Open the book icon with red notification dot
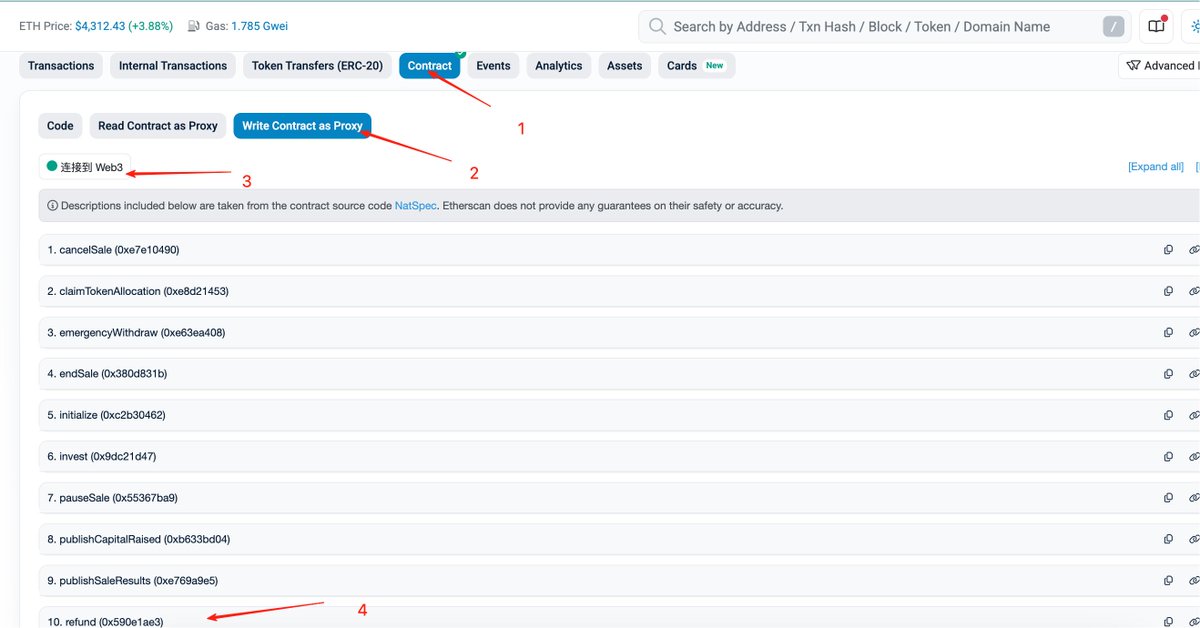 coord(1156,27)
